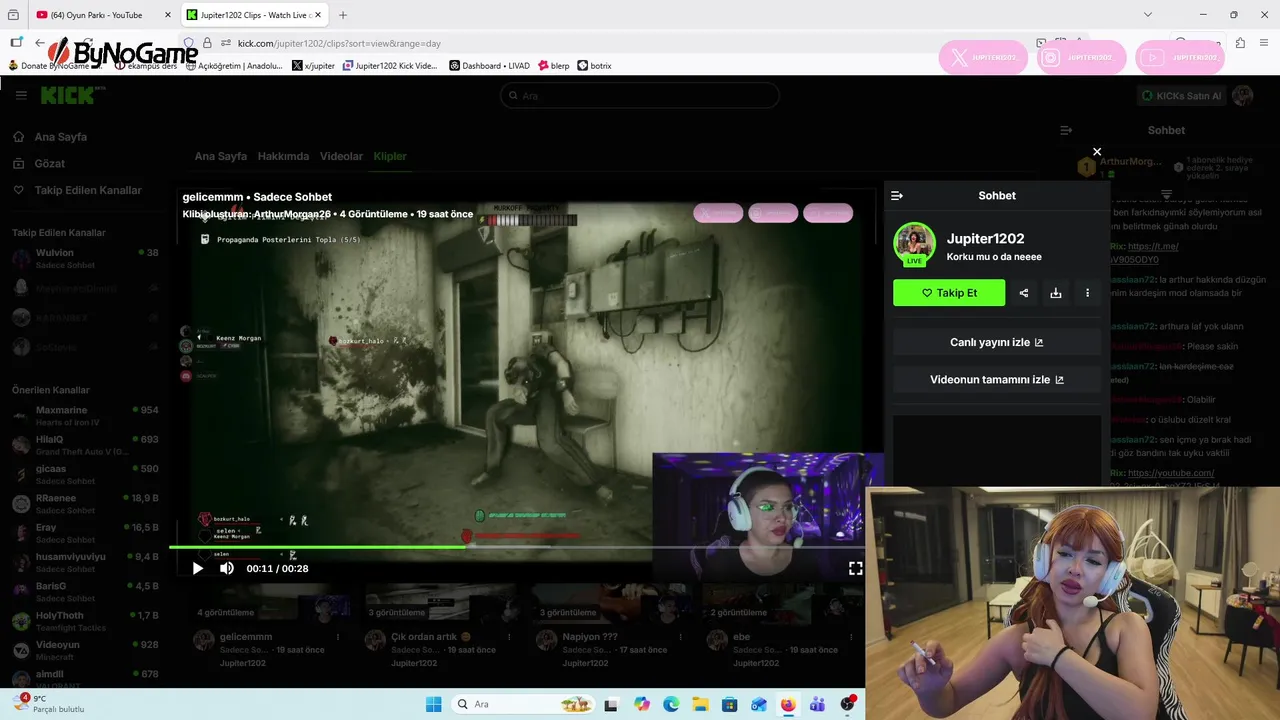Open Videoyun recommended channel
This screenshot has width=1280, height=720.
[x=85, y=650]
